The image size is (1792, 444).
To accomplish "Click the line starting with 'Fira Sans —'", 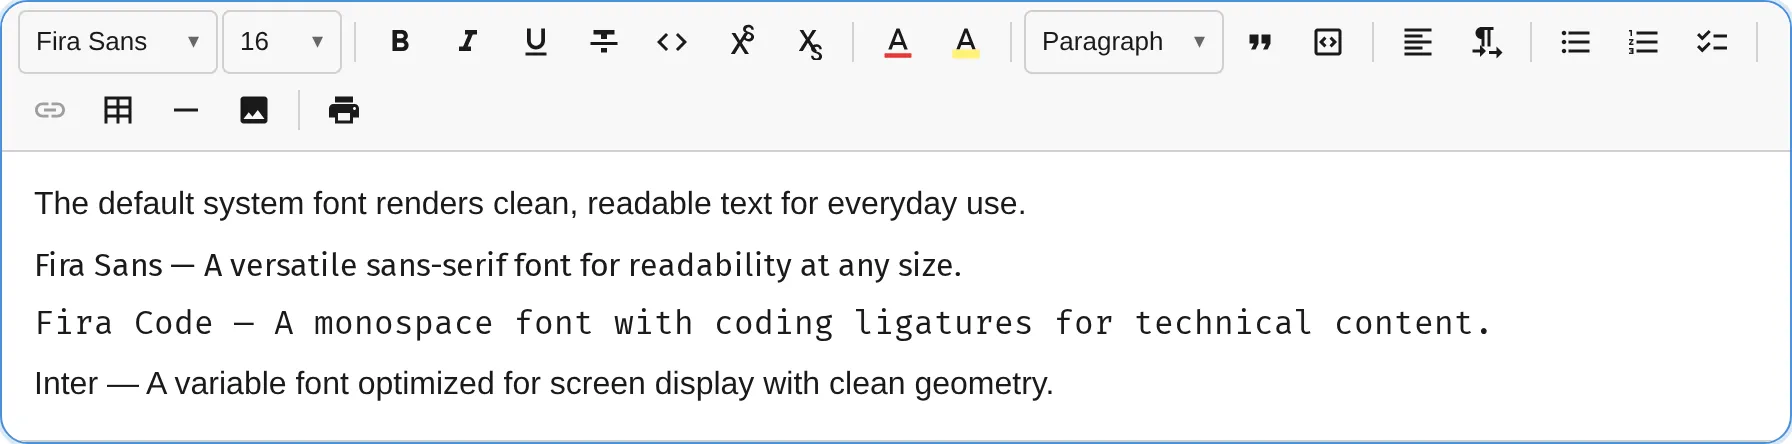I will click(x=498, y=265).
